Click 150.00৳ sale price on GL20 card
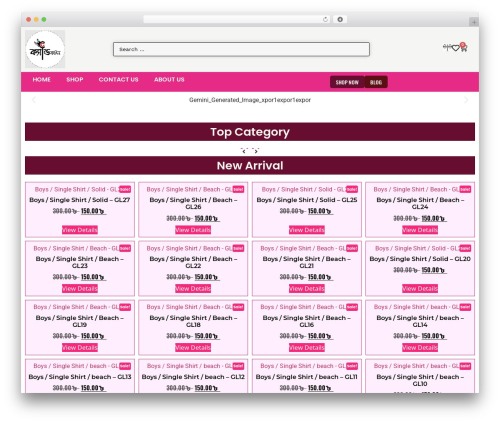Viewport: 500px width, 423px height. 433,270
